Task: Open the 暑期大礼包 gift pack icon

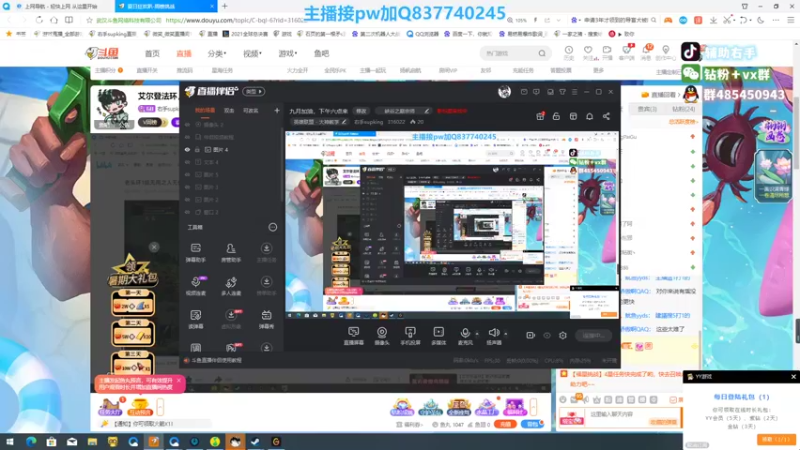Action: (x=132, y=271)
